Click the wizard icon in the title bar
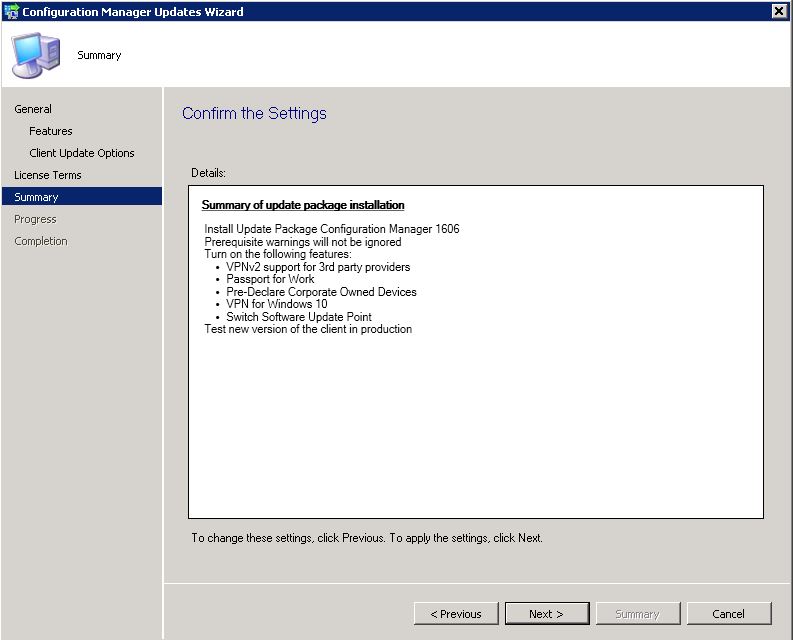The height and width of the screenshot is (640, 793). 11,11
